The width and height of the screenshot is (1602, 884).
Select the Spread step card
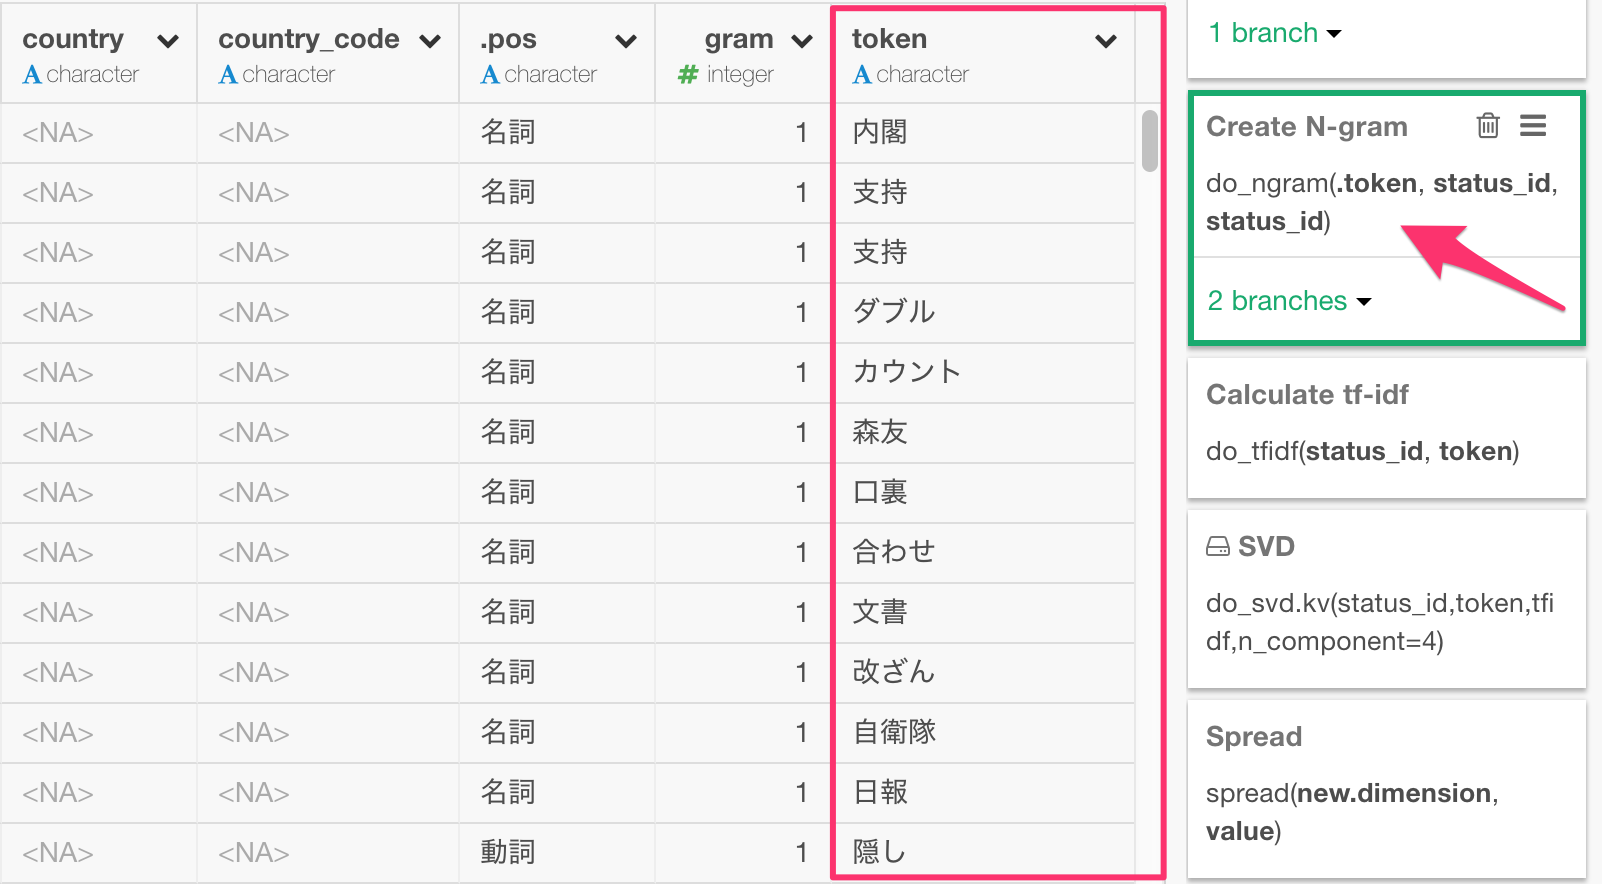pyautogui.click(x=1386, y=789)
